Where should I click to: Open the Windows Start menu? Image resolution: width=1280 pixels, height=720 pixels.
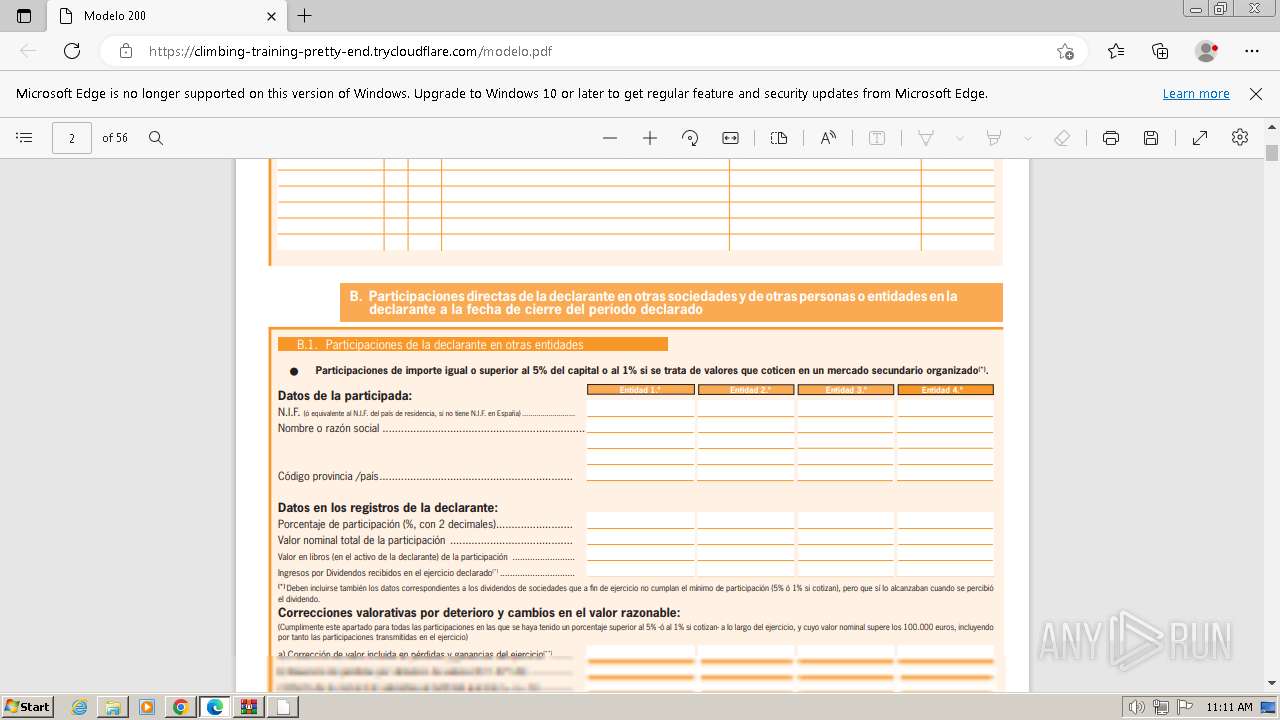click(27, 707)
